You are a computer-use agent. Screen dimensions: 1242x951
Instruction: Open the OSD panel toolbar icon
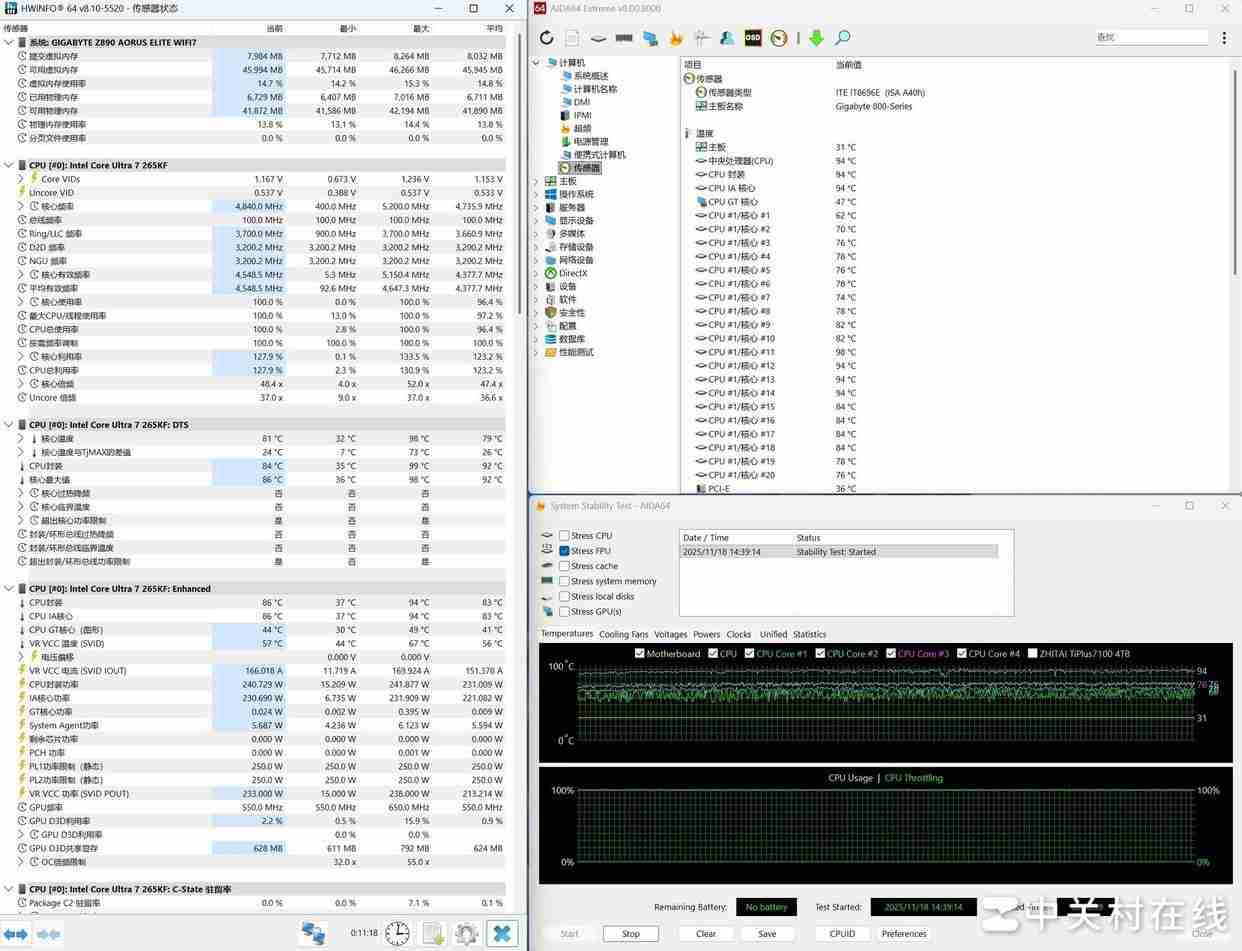click(753, 38)
